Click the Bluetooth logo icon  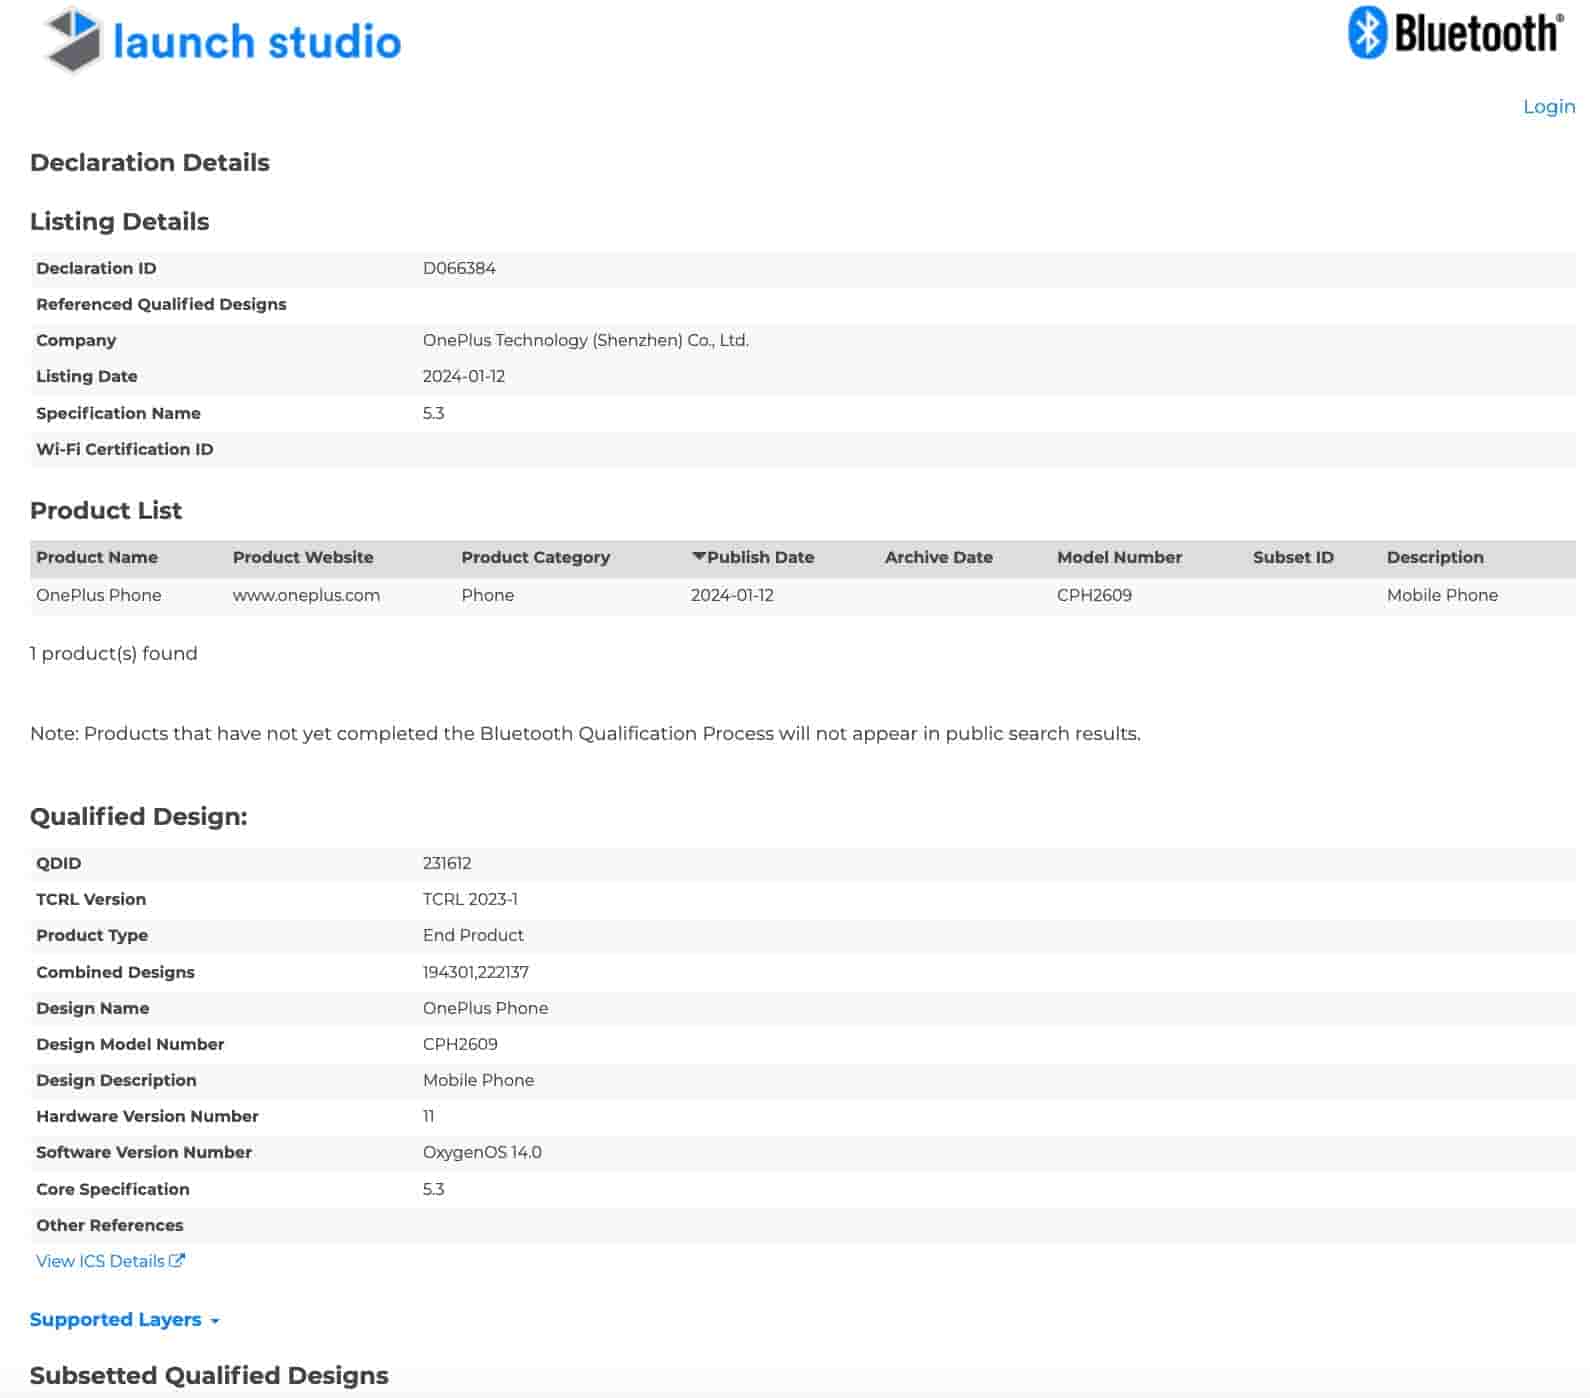click(x=1367, y=32)
